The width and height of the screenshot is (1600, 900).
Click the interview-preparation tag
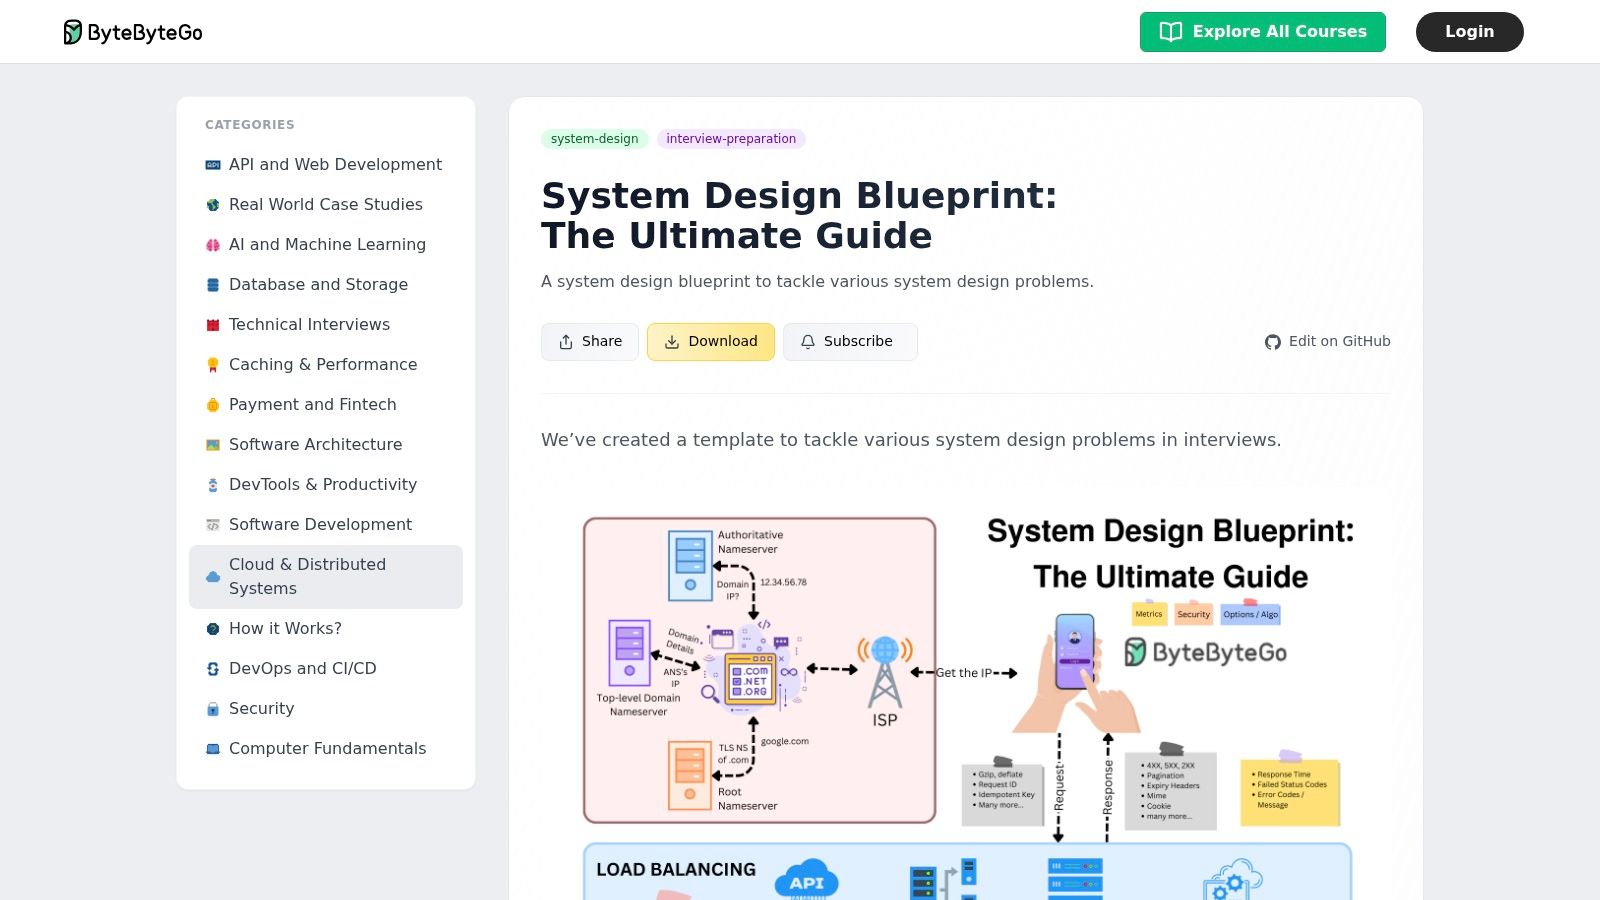pyautogui.click(x=731, y=139)
